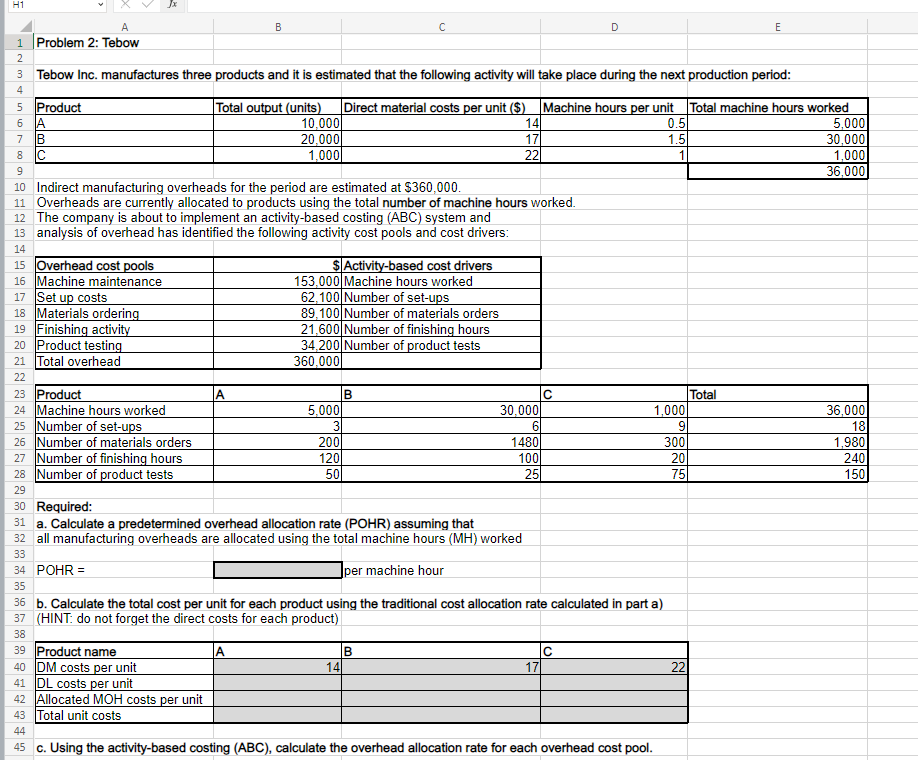Select the gray POHR answer box
This screenshot has width=918, height=760.
pyautogui.click(x=275, y=569)
